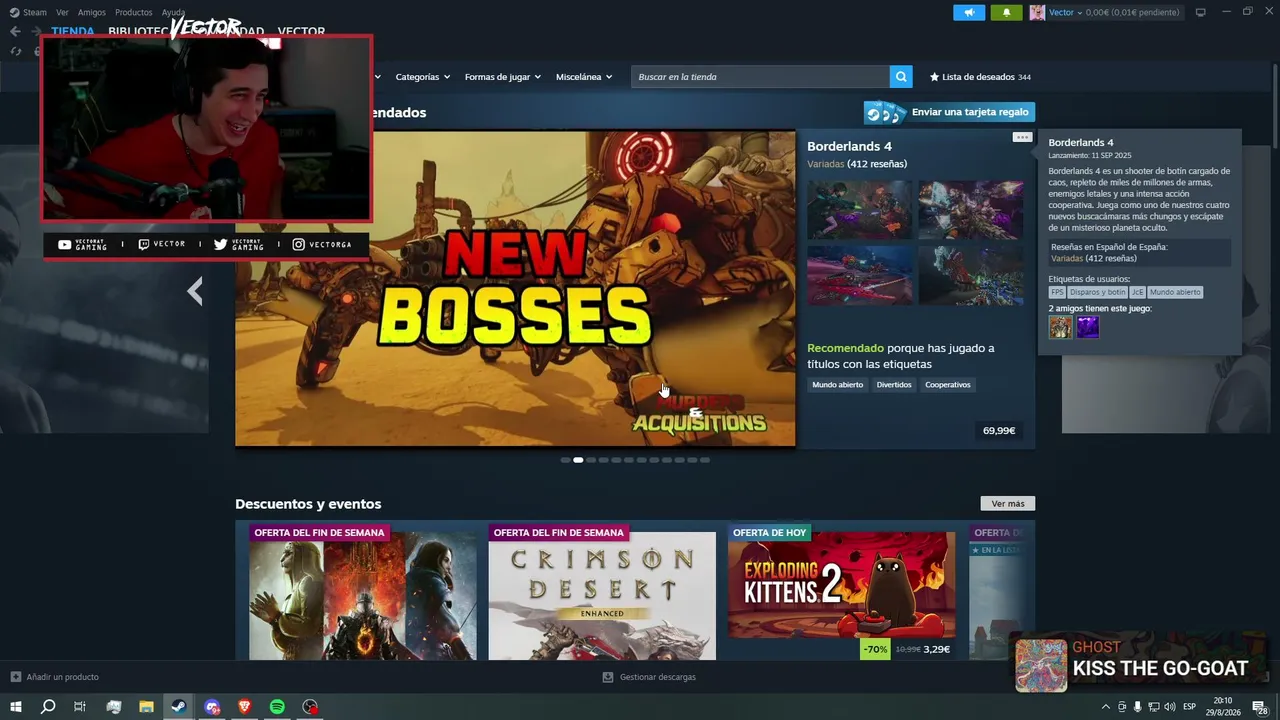This screenshot has height=720, width=1280.
Task: Show hidden system tray icons
Action: 1105,707
